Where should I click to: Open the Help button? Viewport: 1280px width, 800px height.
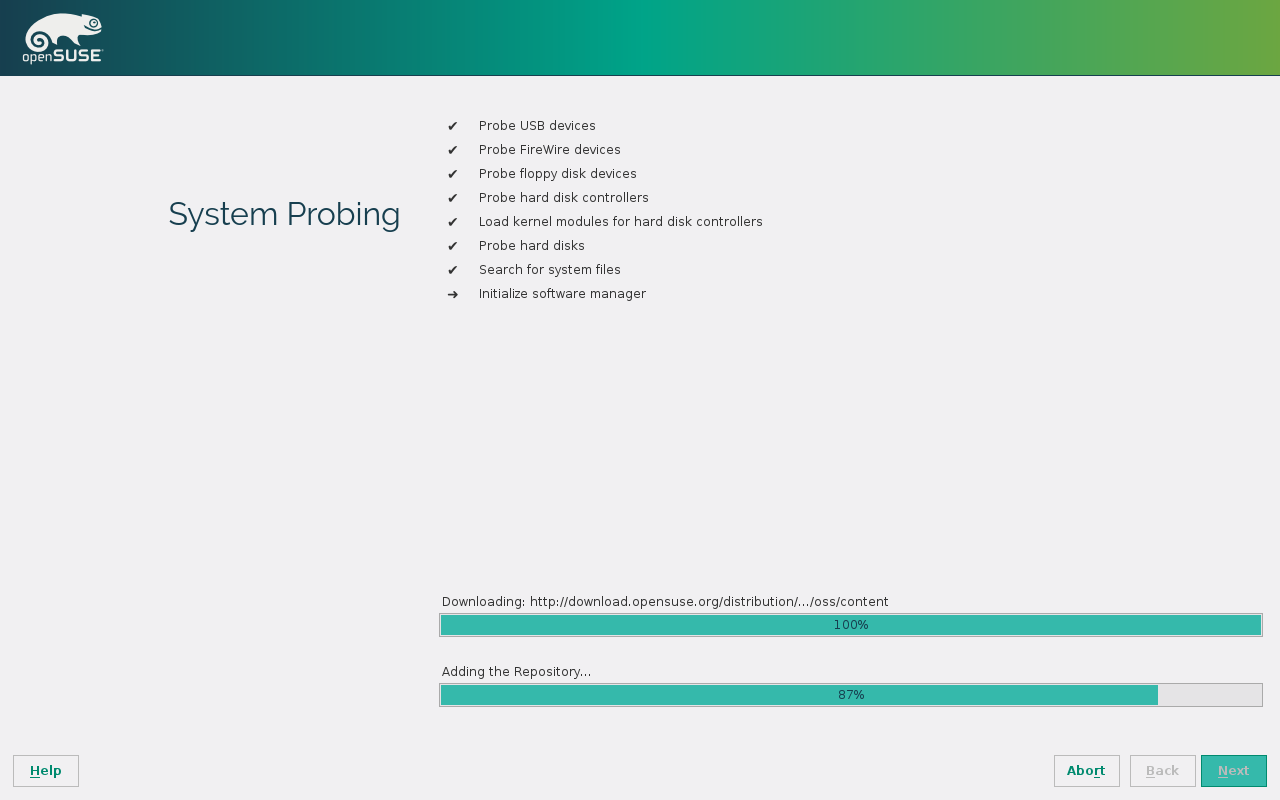pyautogui.click(x=46, y=771)
